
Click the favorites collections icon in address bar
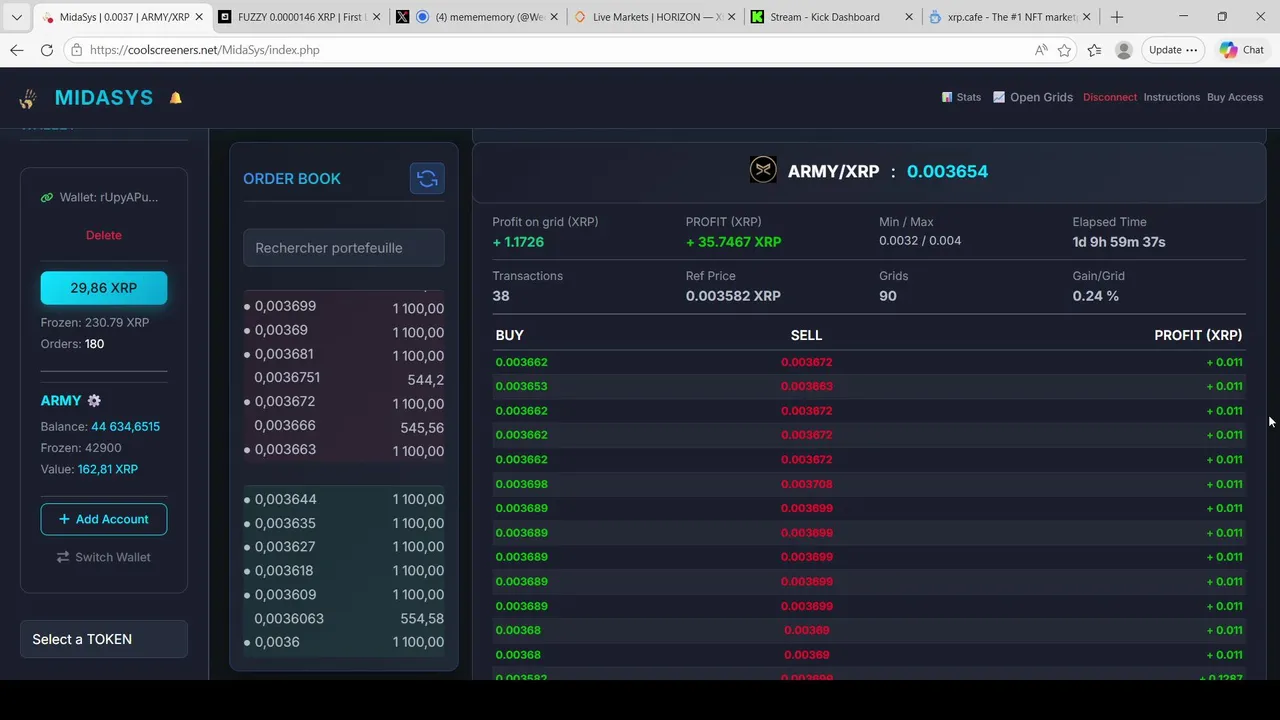point(1095,50)
